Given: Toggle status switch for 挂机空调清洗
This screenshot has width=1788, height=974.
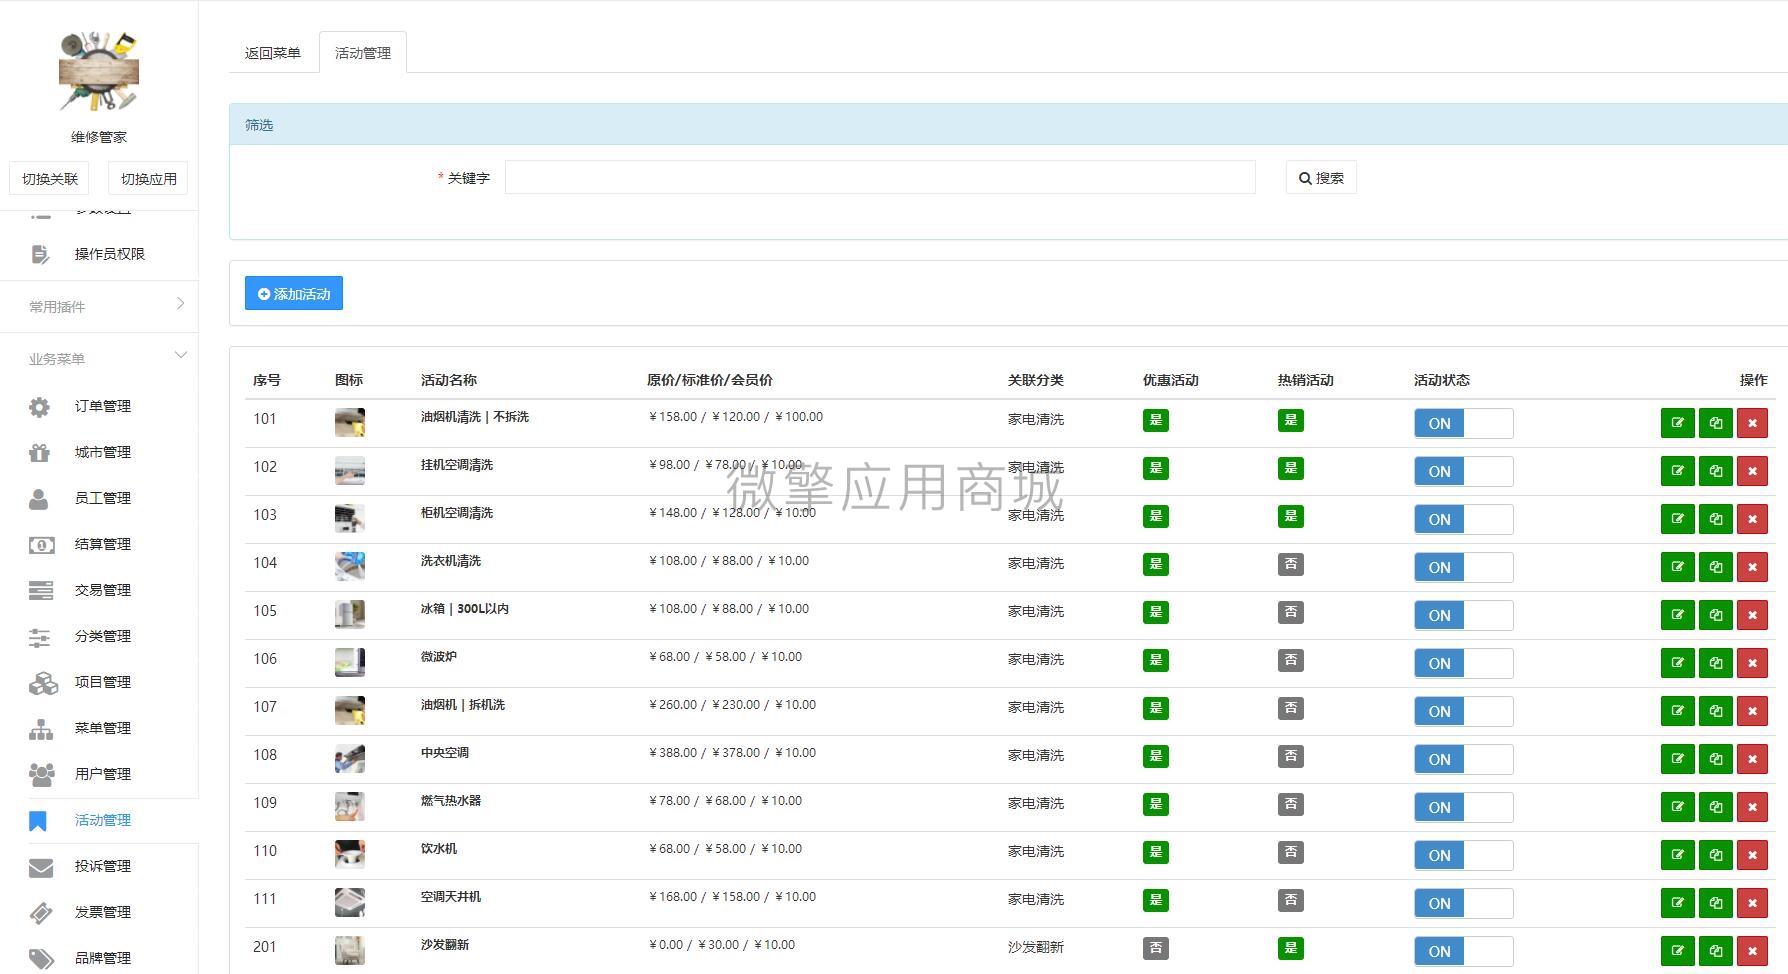Looking at the screenshot, I should click(x=1463, y=471).
